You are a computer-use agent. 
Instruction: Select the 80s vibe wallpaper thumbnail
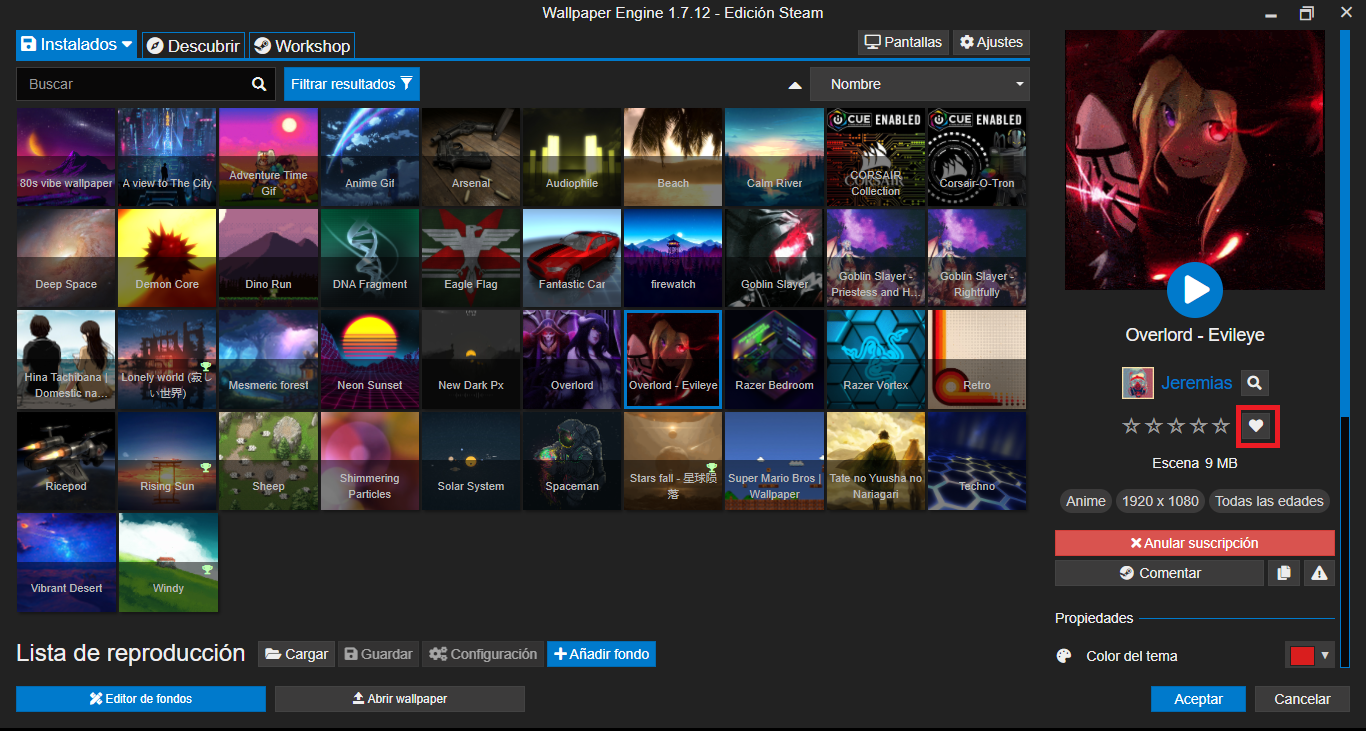[66, 156]
